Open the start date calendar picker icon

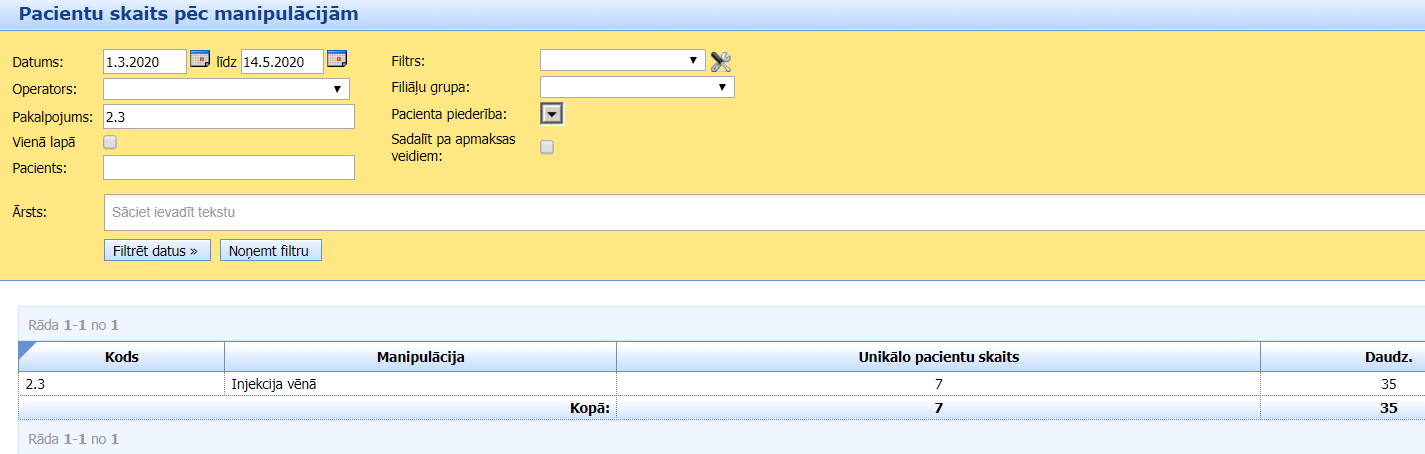click(200, 59)
